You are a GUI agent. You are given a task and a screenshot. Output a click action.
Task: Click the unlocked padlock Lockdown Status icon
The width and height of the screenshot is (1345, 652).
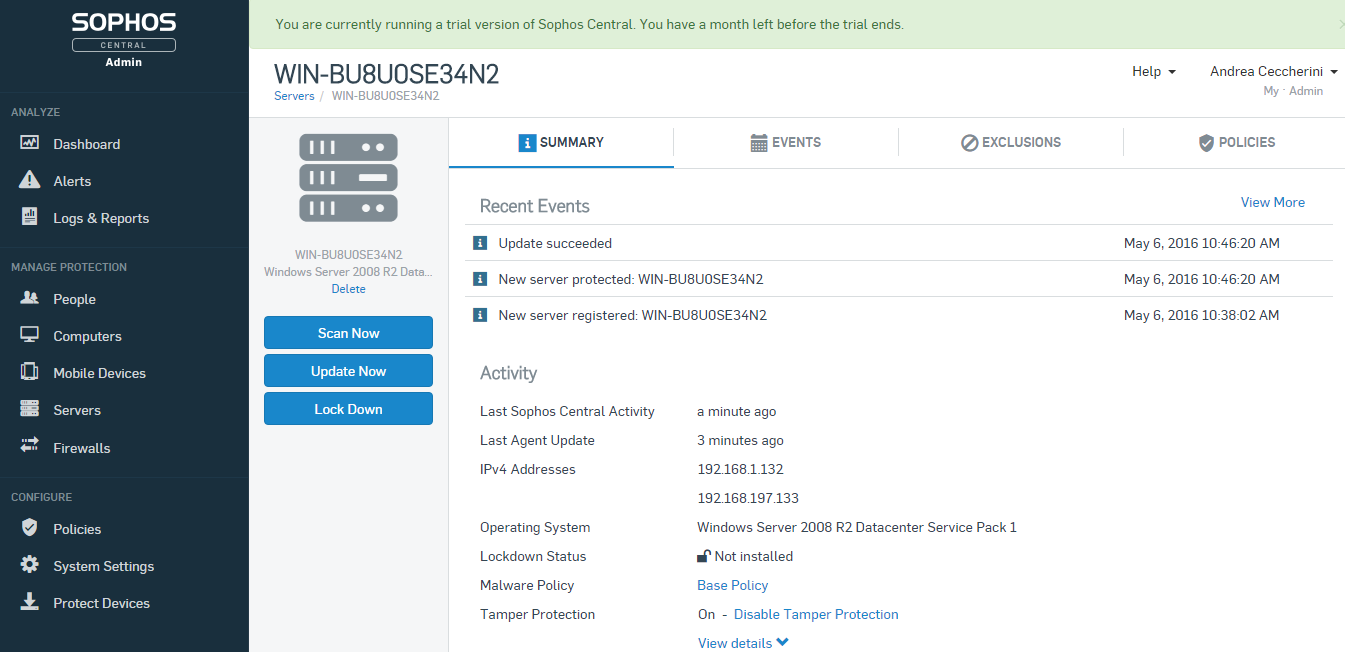tap(704, 556)
